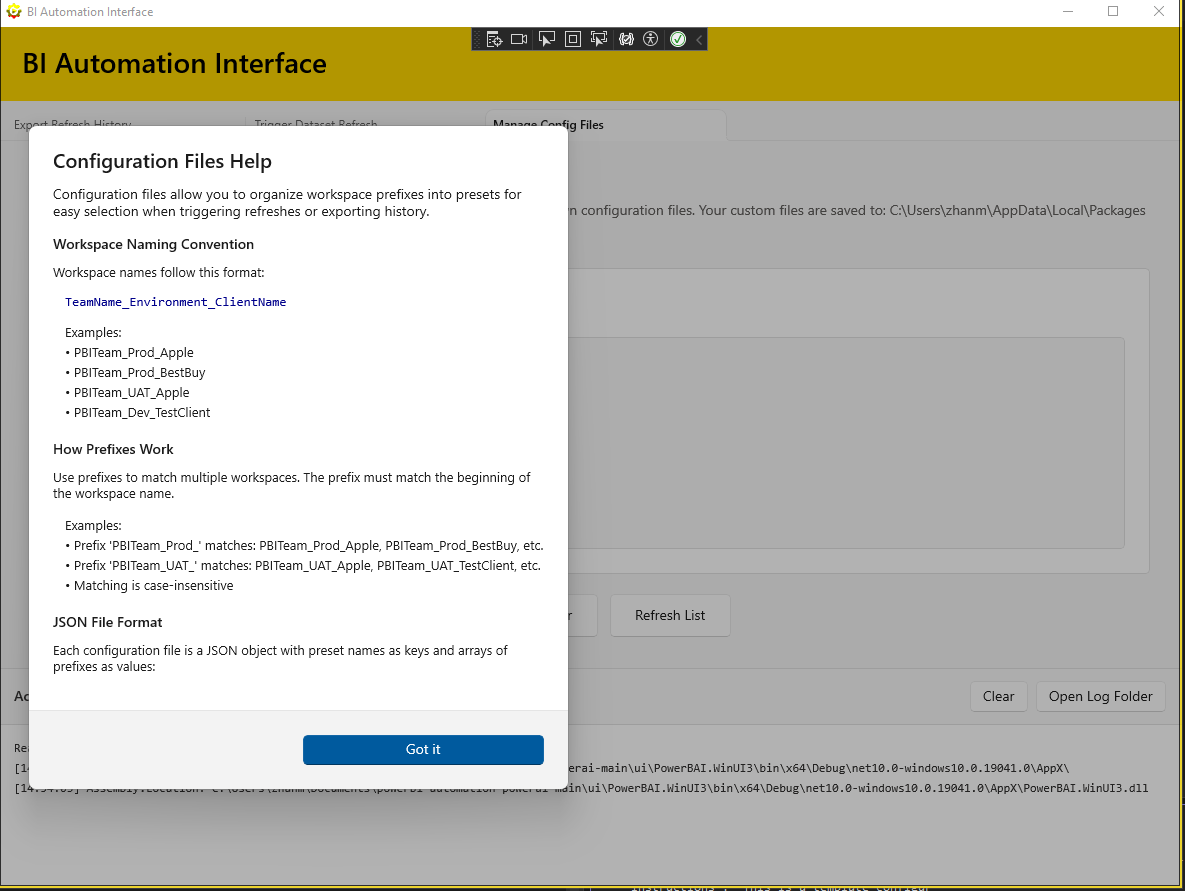Click the screen capture camera icon
The image size is (1185, 891).
[519, 39]
